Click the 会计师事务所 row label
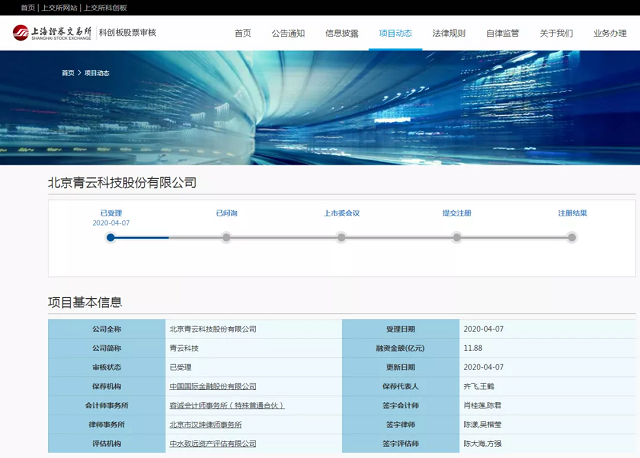640x458 pixels. click(107, 405)
